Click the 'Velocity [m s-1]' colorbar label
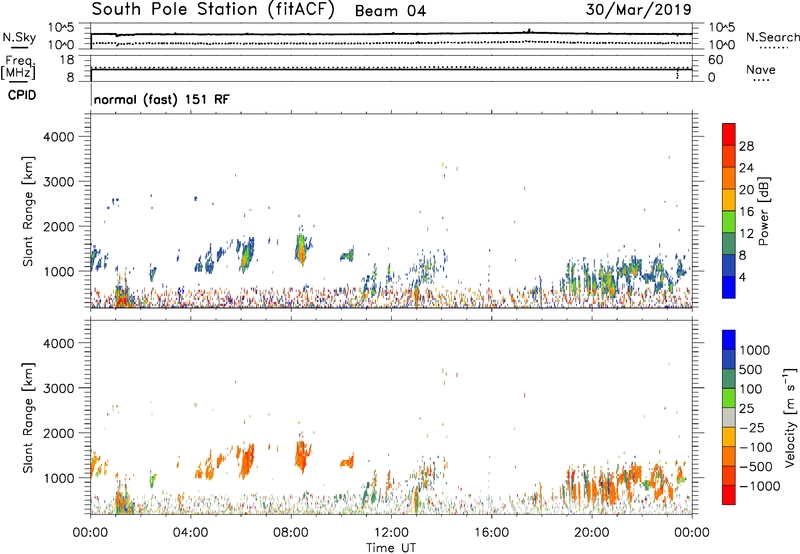 pyautogui.click(x=790, y=417)
